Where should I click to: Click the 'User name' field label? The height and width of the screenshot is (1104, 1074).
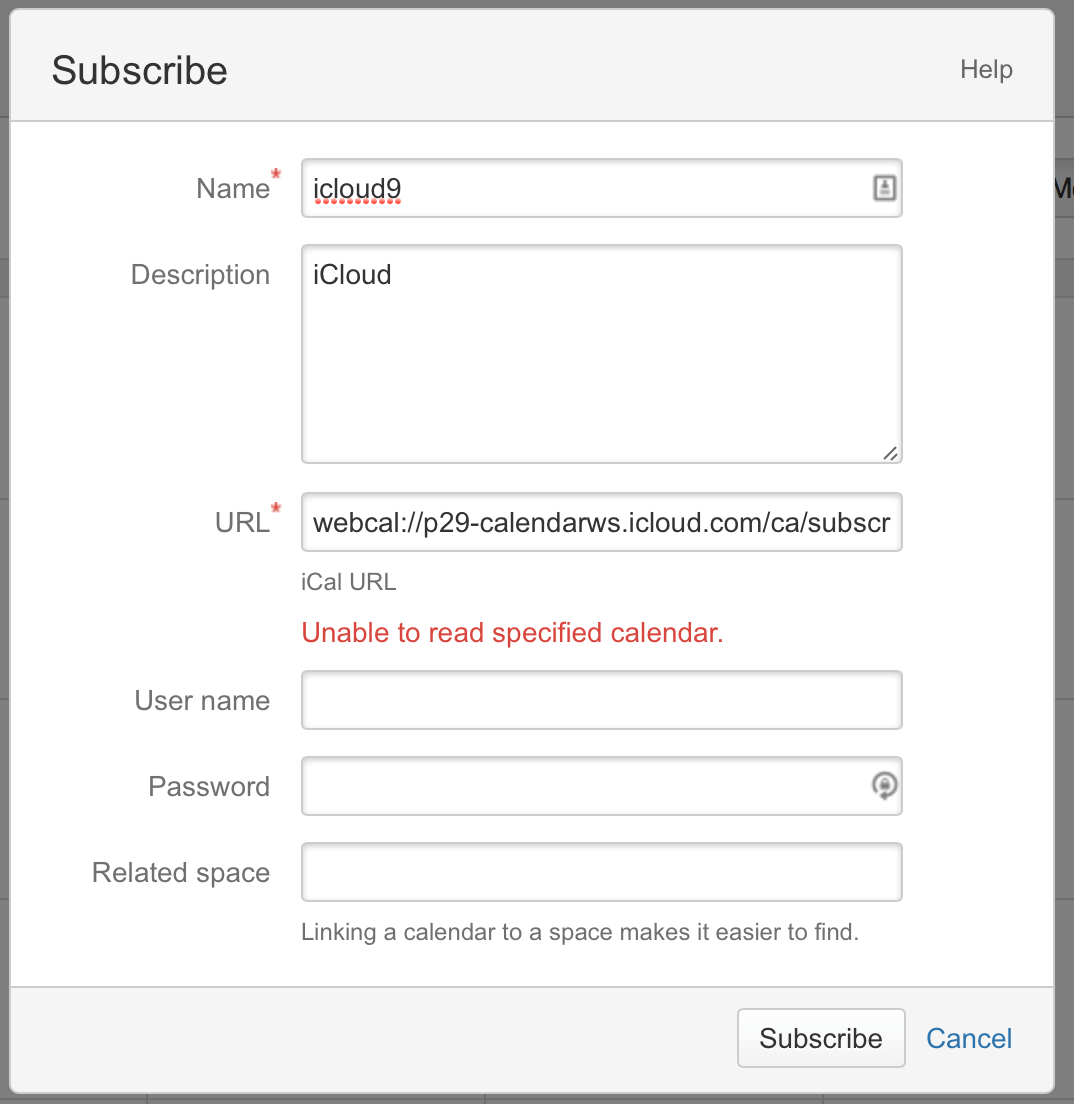tap(202, 701)
